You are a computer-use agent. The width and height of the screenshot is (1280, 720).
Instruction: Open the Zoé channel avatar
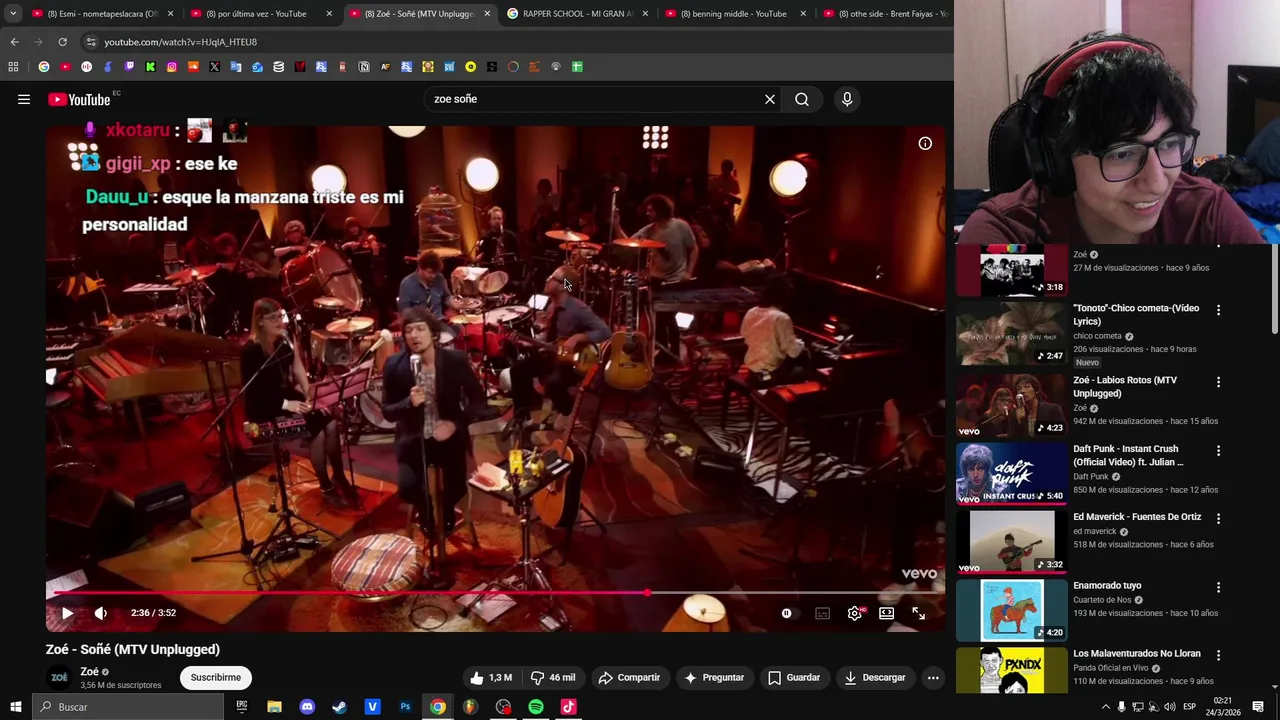[59, 677]
